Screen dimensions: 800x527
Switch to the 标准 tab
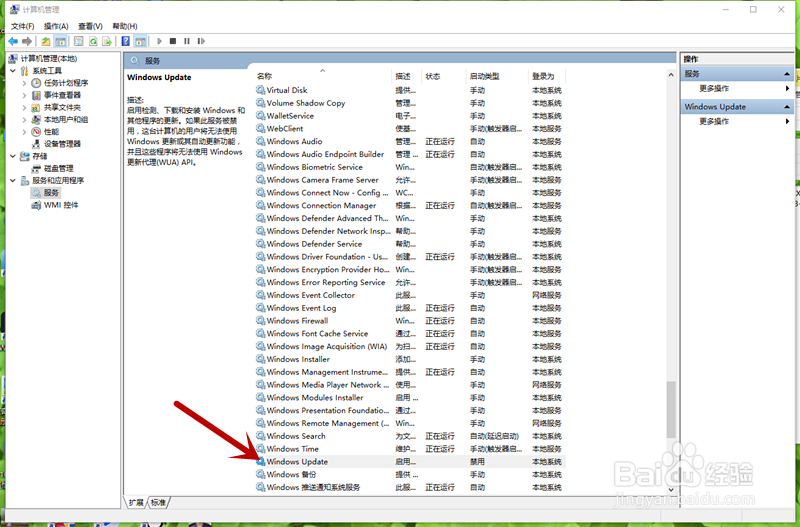(x=159, y=503)
